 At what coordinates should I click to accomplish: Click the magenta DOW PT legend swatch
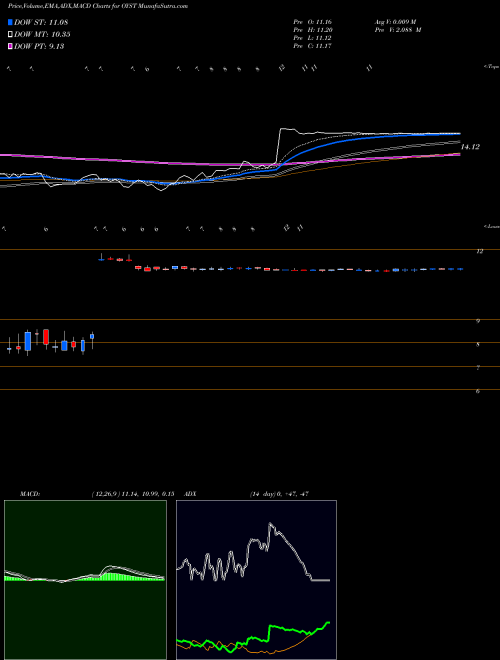click(x=11, y=46)
